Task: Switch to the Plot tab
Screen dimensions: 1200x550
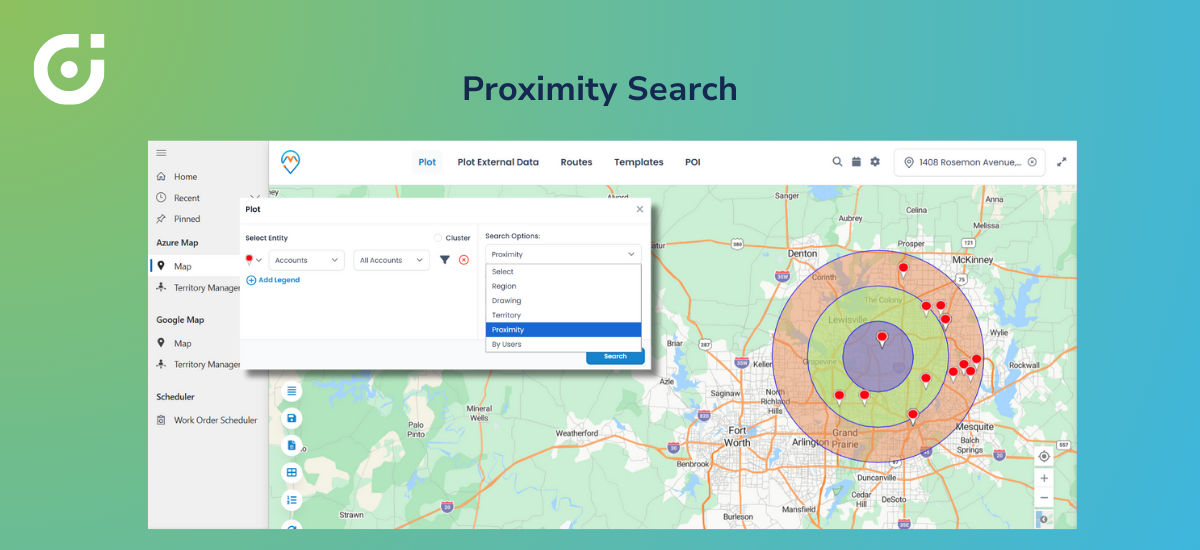Action: (x=427, y=162)
